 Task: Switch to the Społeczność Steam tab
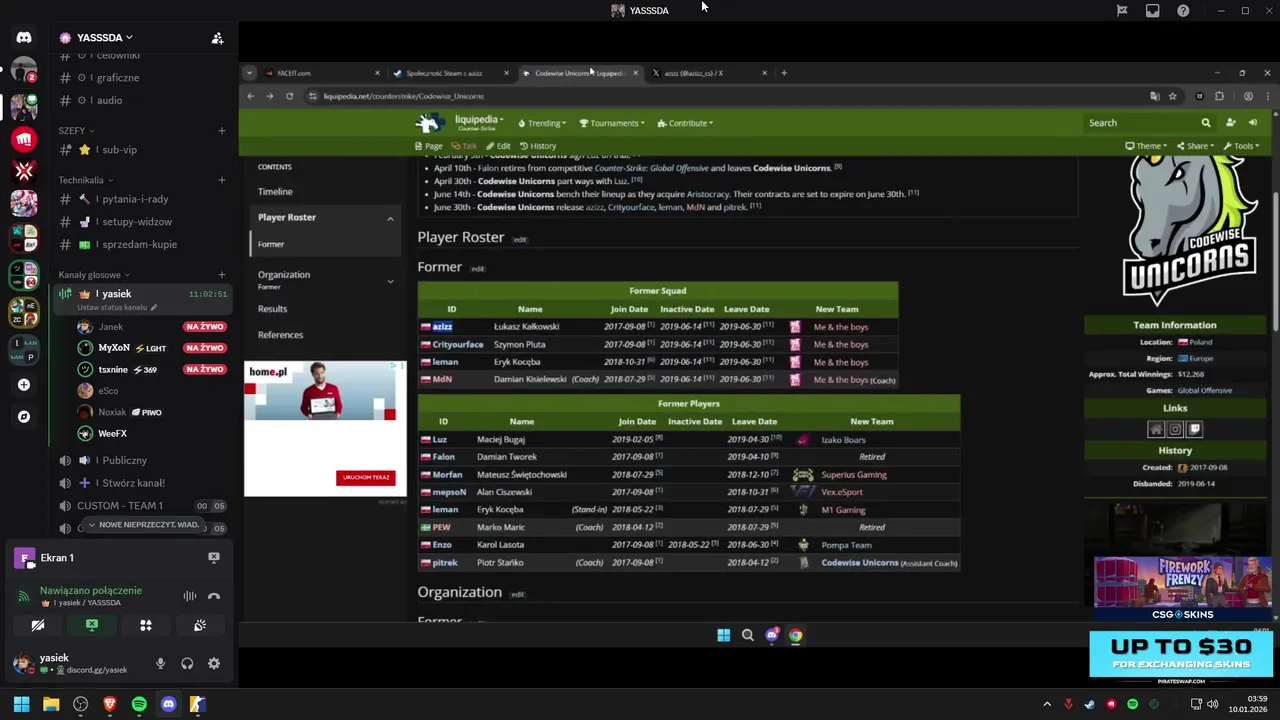coord(450,73)
